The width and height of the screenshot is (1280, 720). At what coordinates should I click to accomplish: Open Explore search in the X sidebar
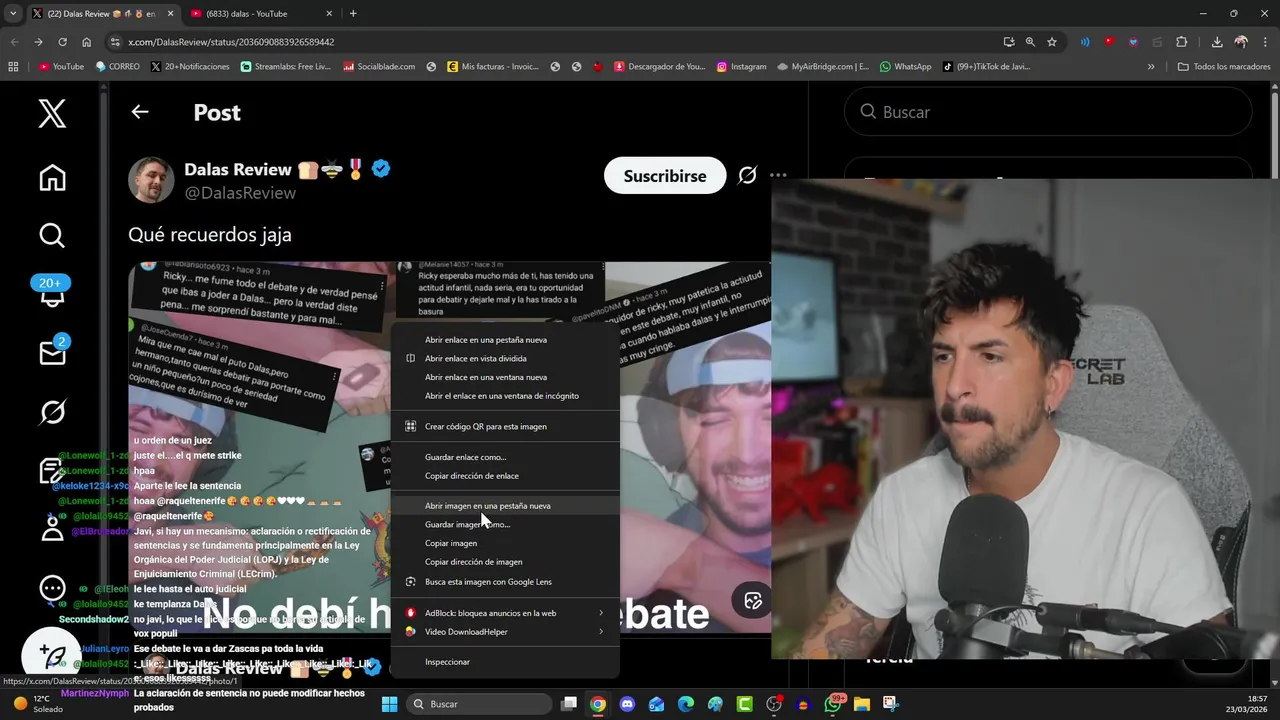click(52, 235)
